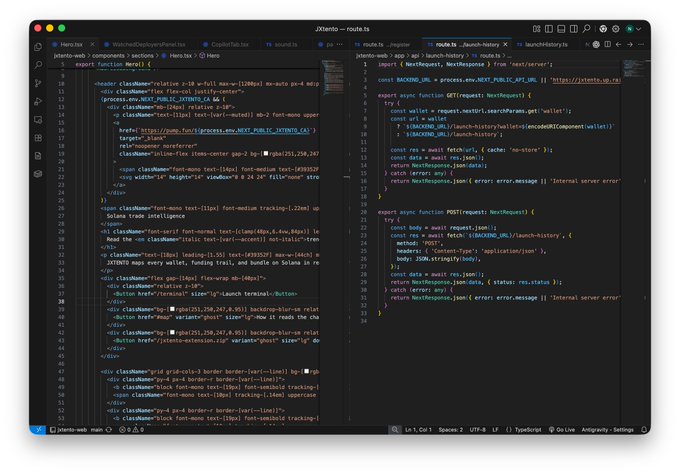The width and height of the screenshot is (680, 473).
Task: Start Go Live server from status bar
Action: [562, 430]
